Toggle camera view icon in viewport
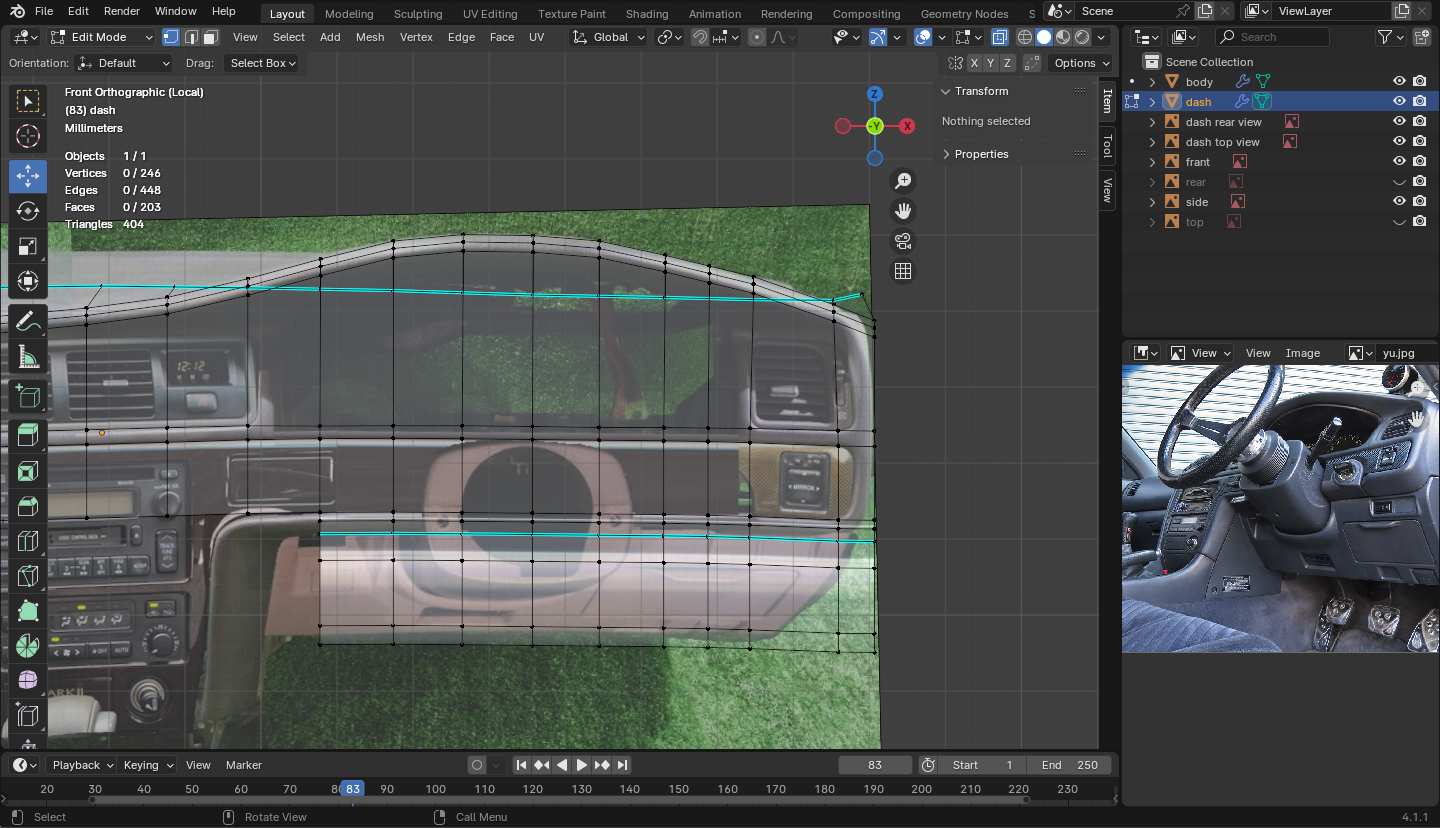 pyautogui.click(x=903, y=241)
